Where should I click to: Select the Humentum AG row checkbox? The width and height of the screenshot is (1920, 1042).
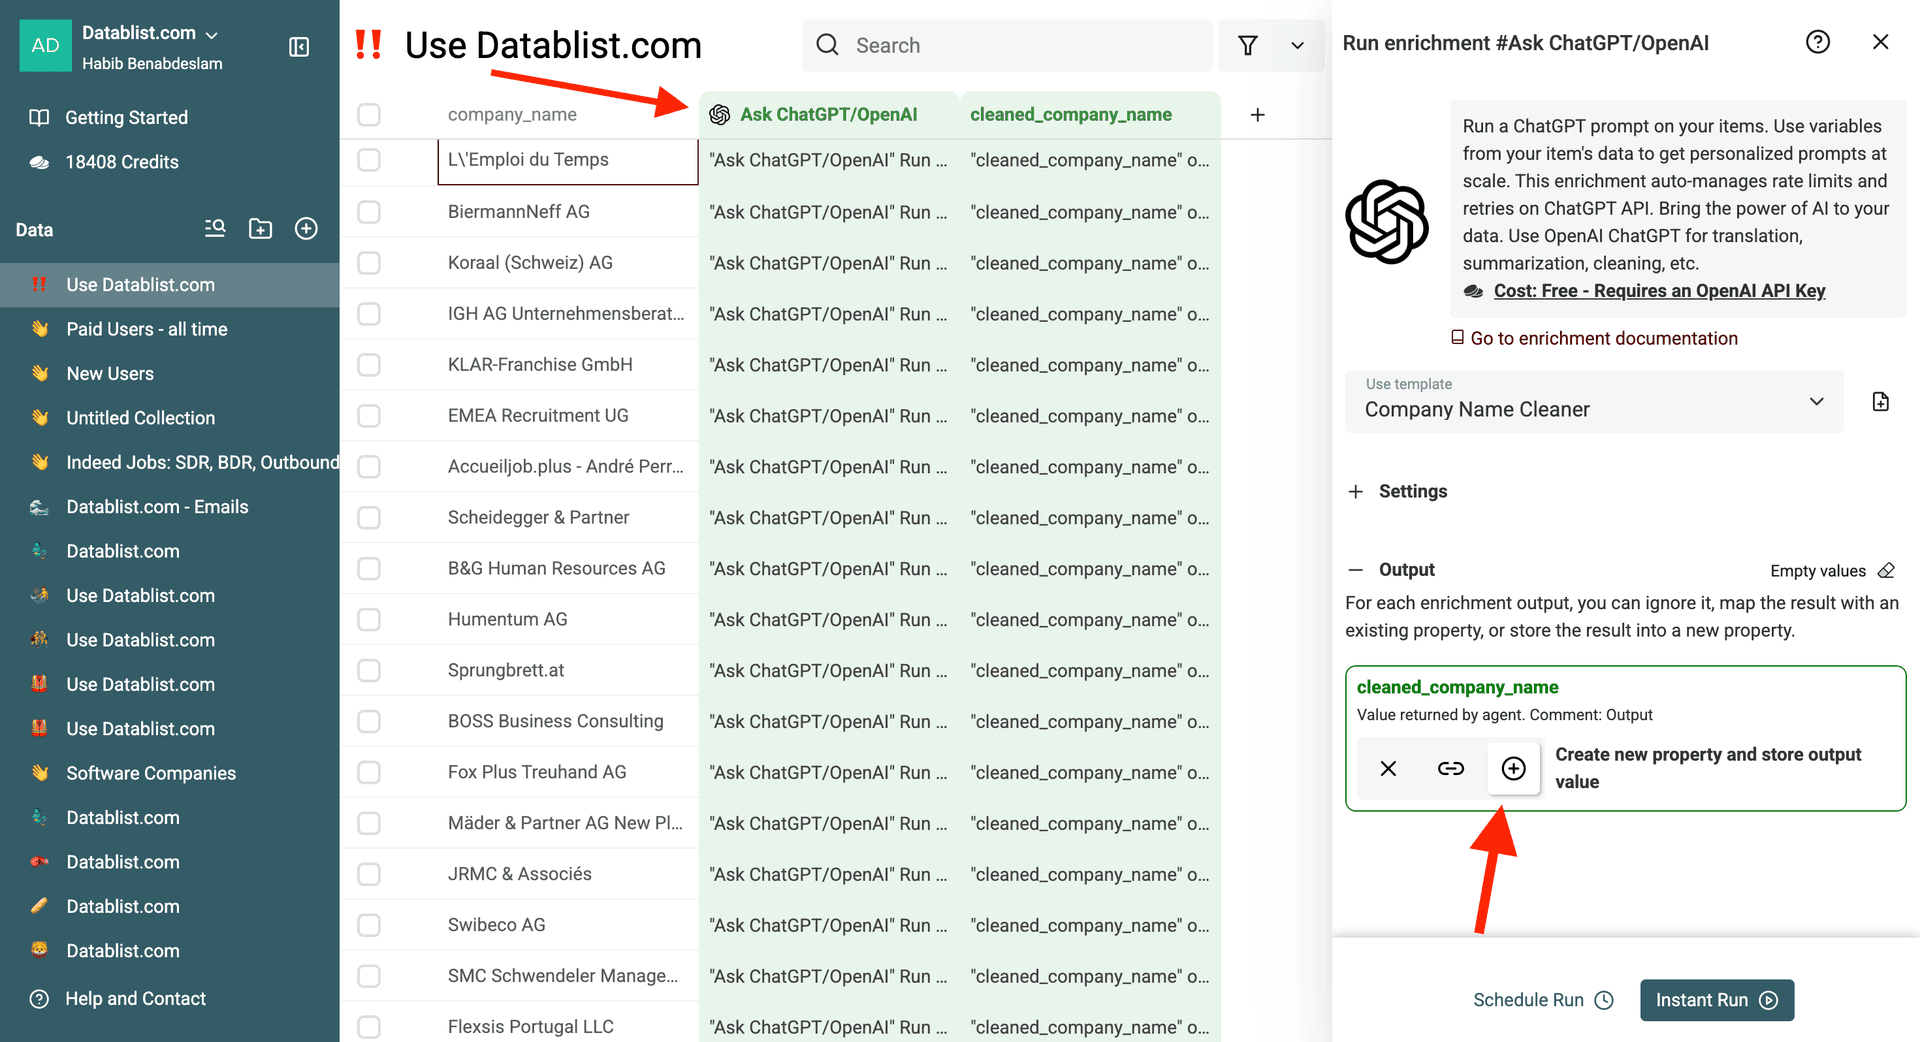[x=369, y=620]
